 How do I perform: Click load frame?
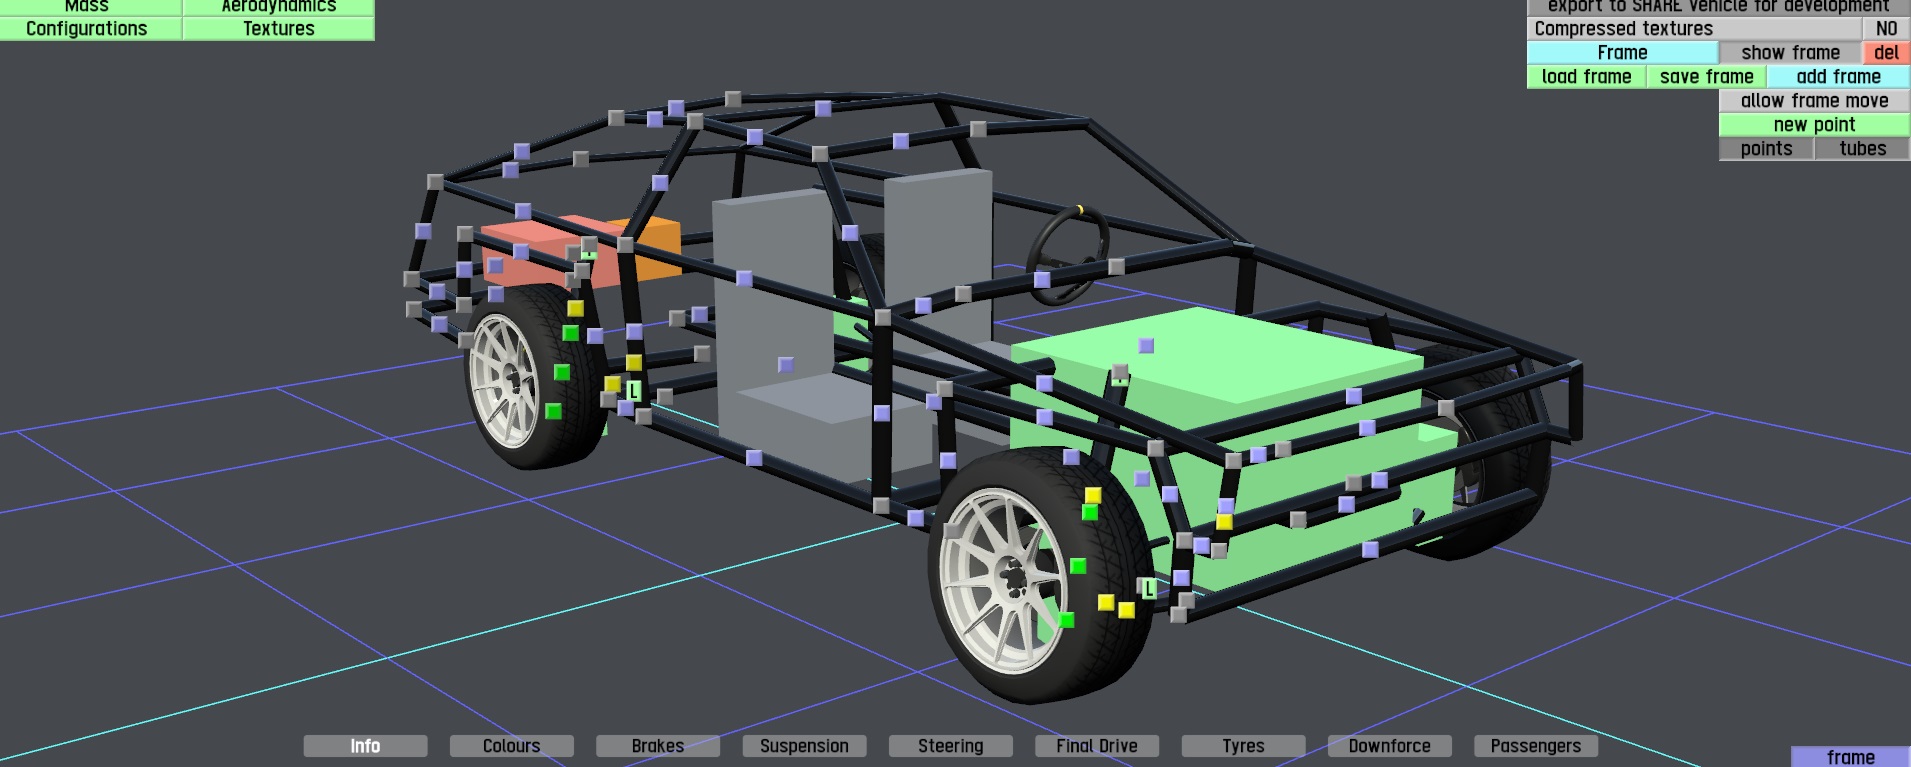1586,77
